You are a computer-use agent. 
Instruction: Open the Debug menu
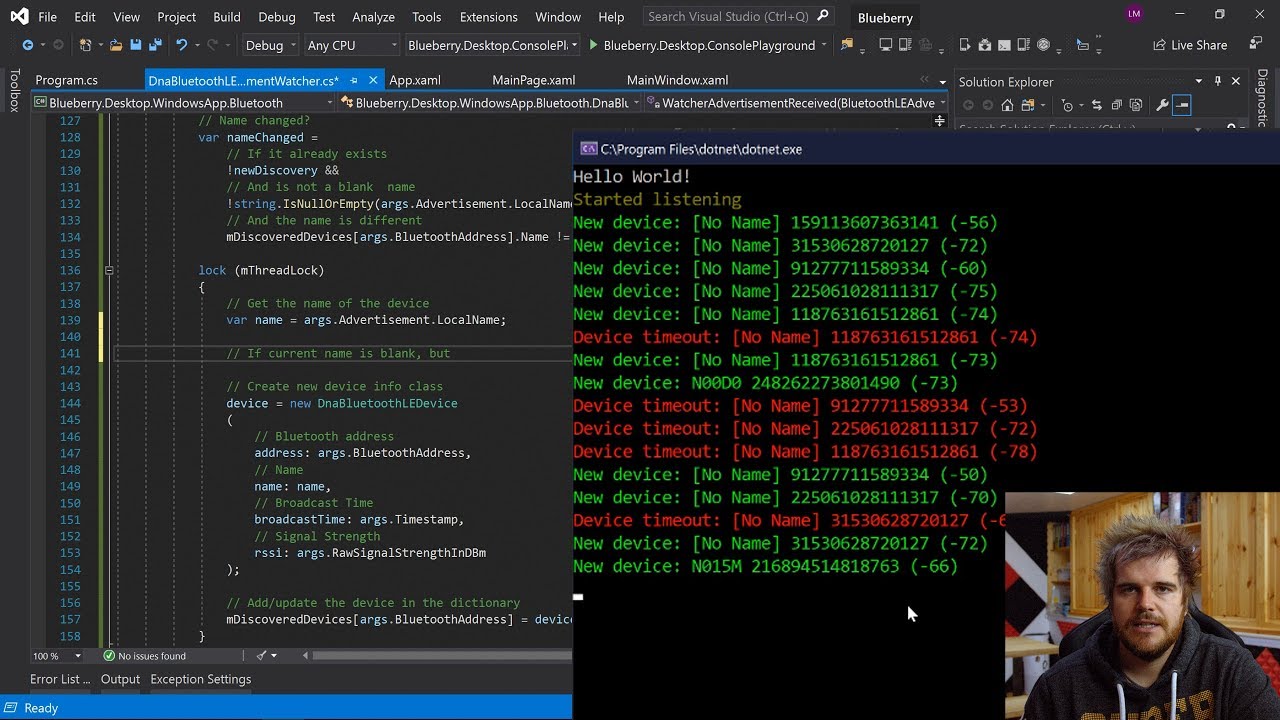tap(277, 17)
